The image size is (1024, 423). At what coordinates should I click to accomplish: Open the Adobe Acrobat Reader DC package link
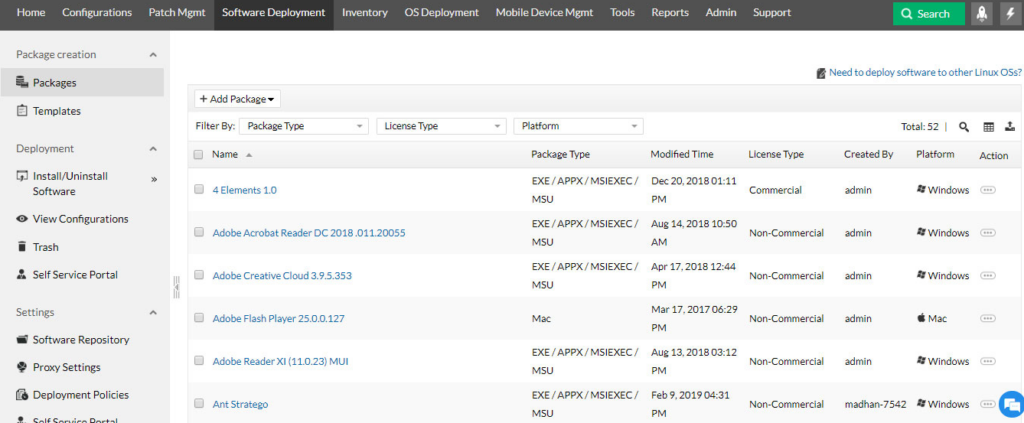click(309, 232)
